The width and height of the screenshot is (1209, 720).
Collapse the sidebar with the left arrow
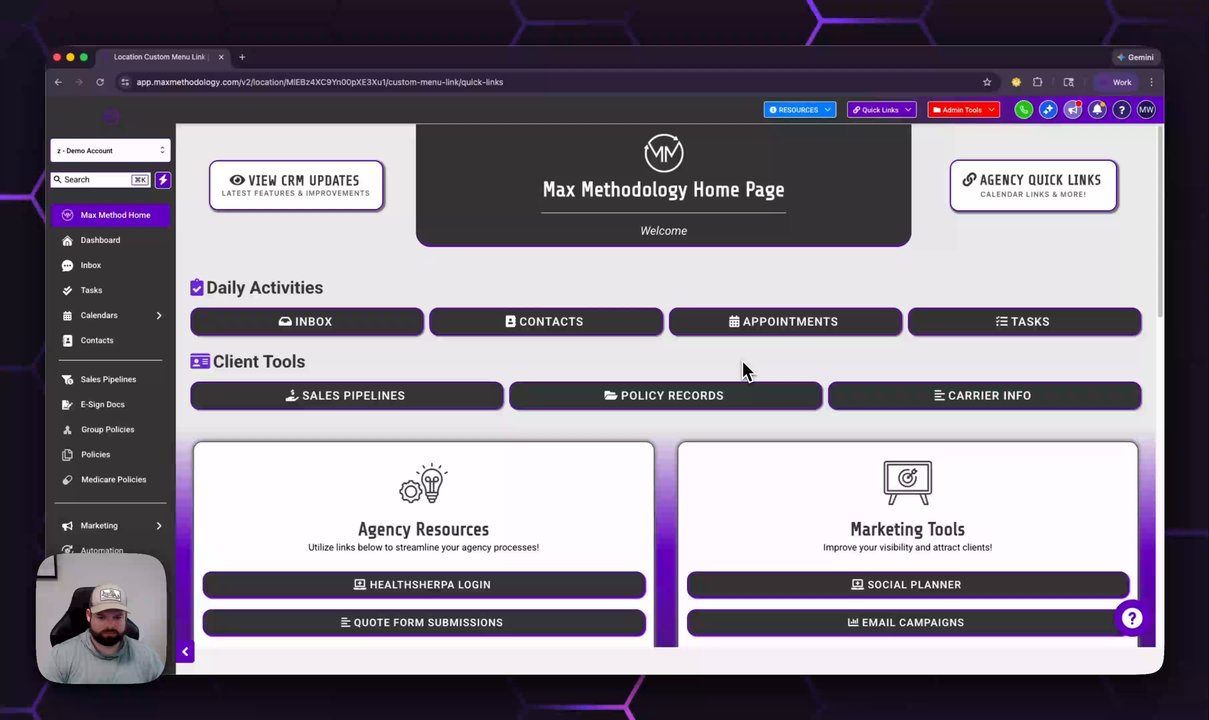[x=185, y=652]
